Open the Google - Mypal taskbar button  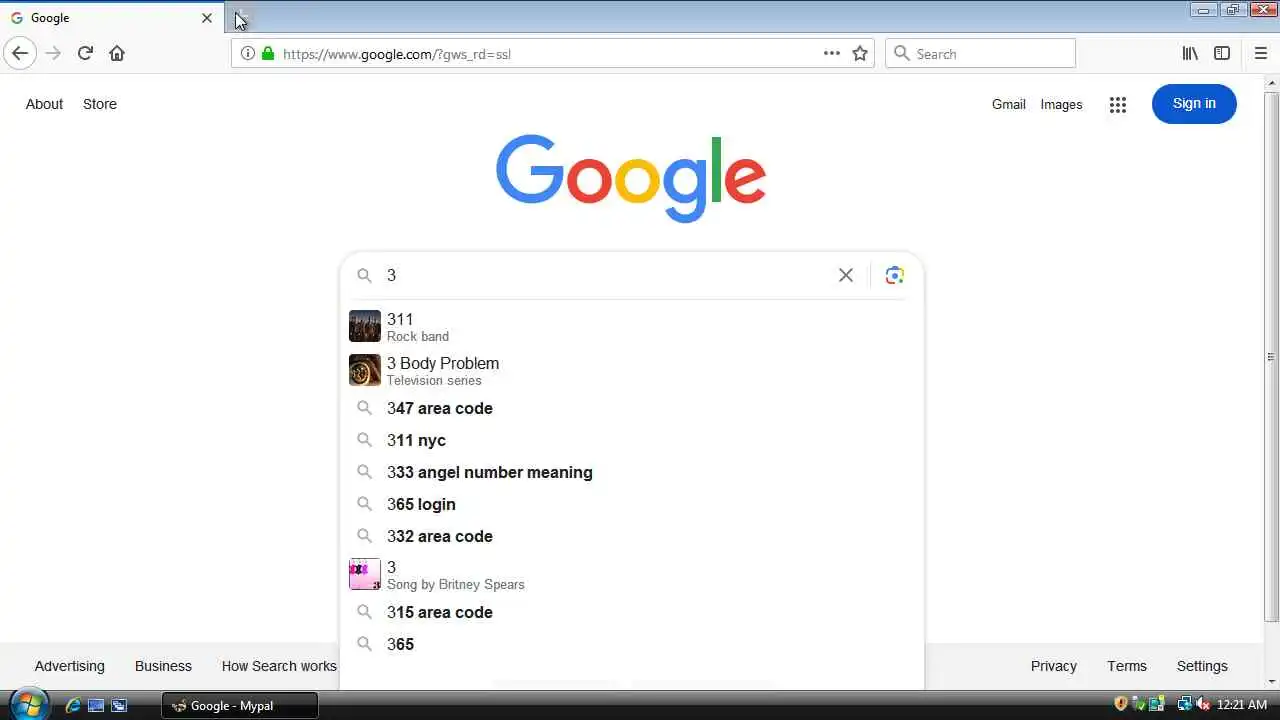(240, 705)
